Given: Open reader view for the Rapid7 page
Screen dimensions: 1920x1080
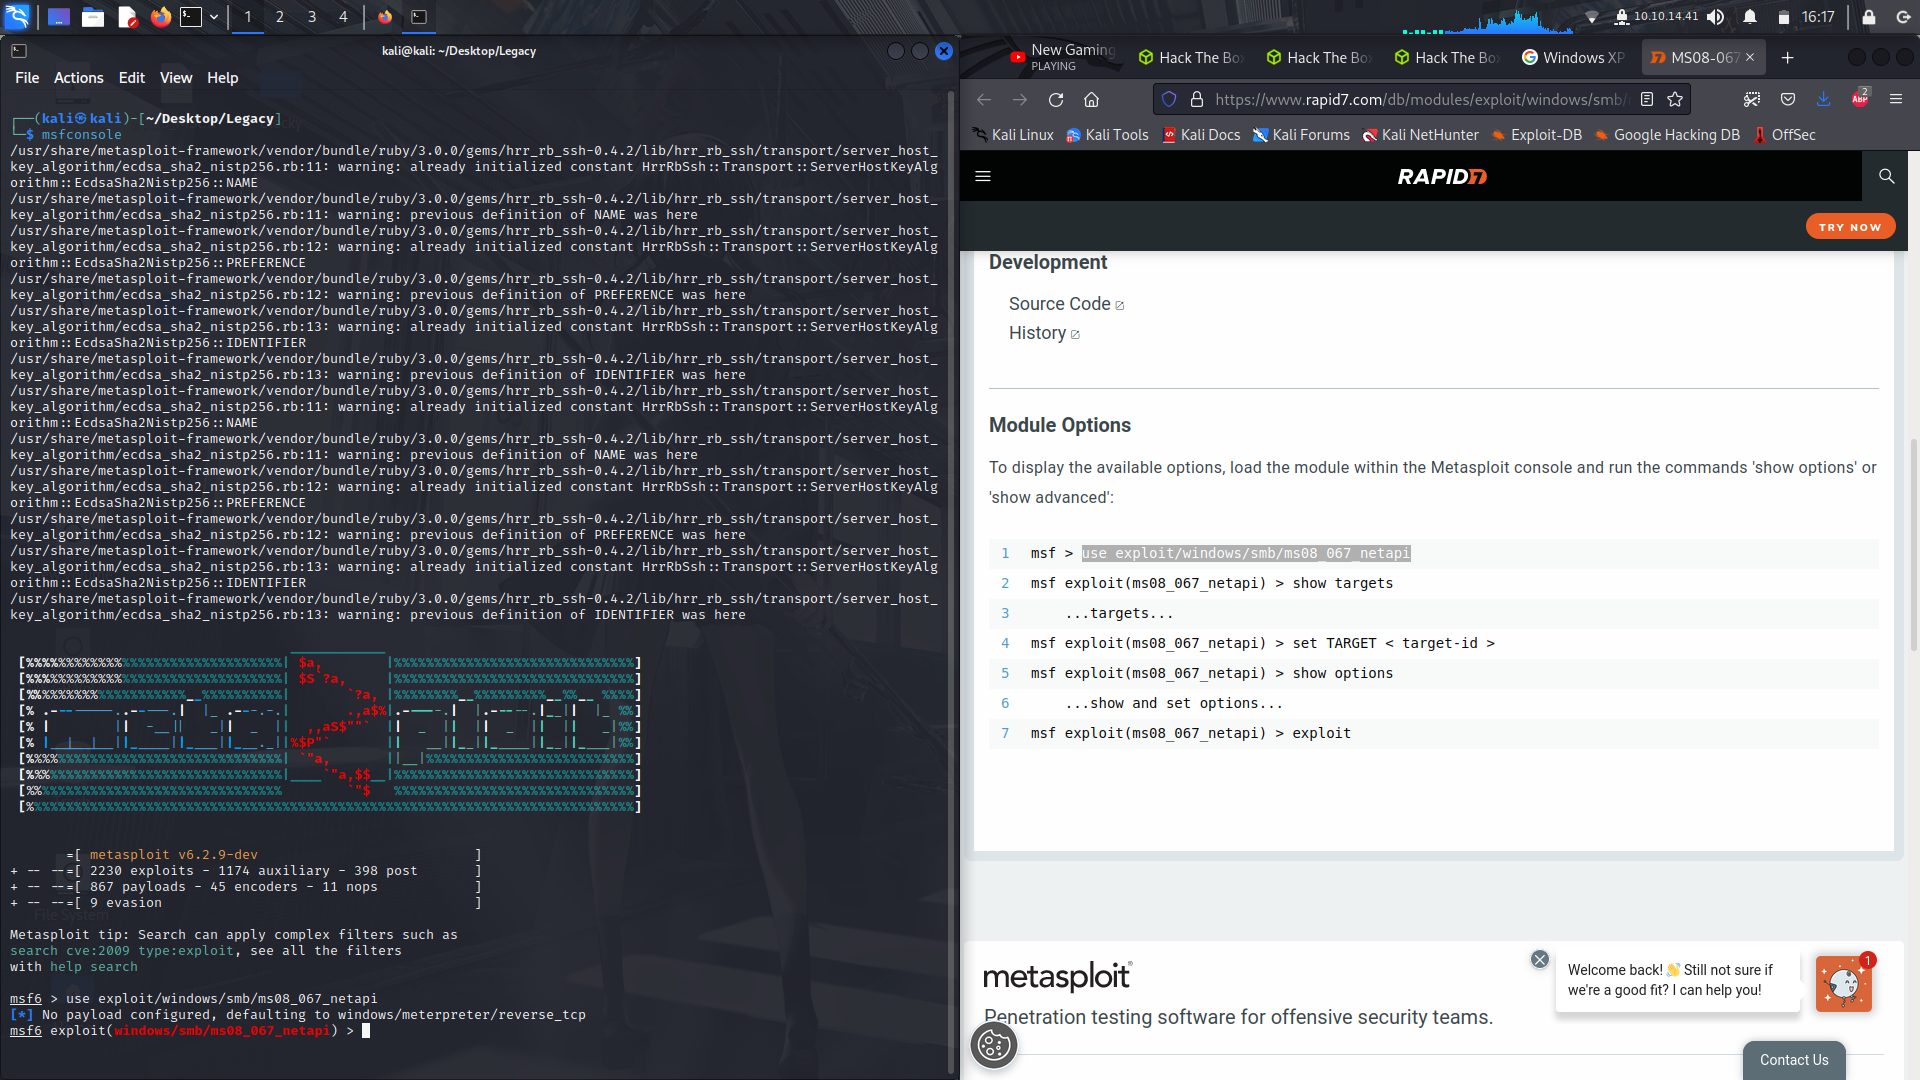Looking at the screenshot, I should pyautogui.click(x=1646, y=99).
